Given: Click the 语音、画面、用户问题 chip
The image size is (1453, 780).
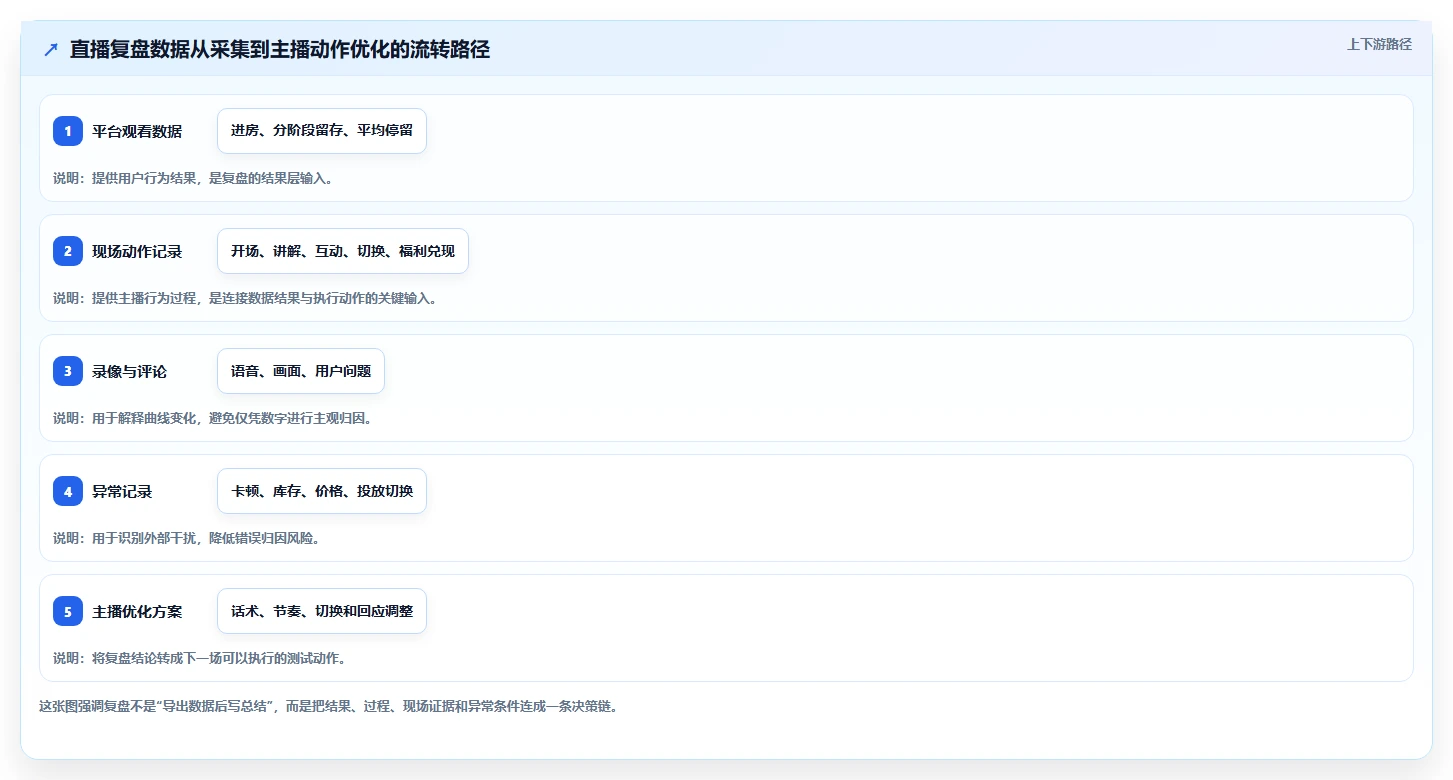Looking at the screenshot, I should [301, 371].
